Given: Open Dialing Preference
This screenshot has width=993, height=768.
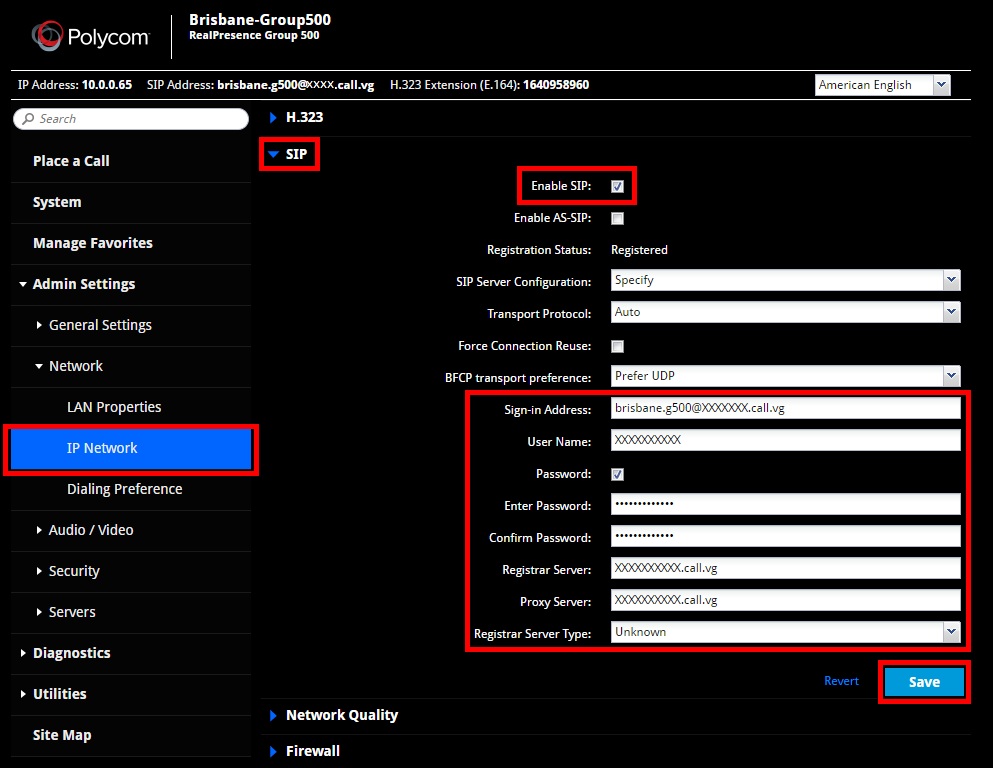Looking at the screenshot, I should (125, 489).
